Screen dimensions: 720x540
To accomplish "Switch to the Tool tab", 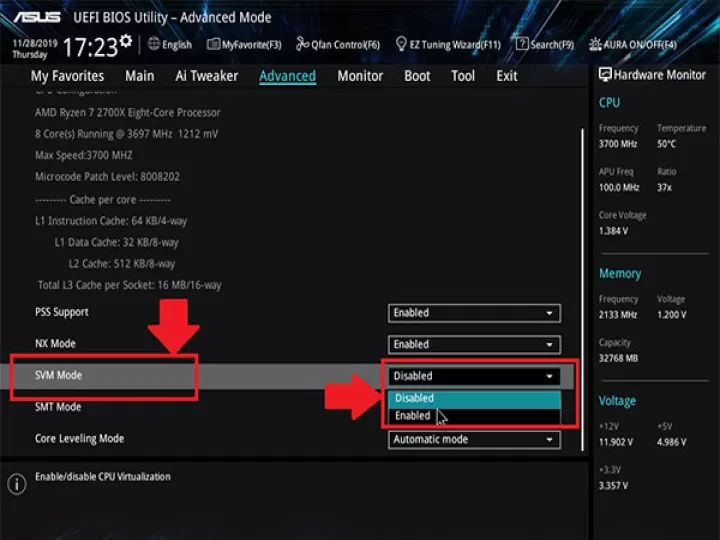I will [463, 76].
